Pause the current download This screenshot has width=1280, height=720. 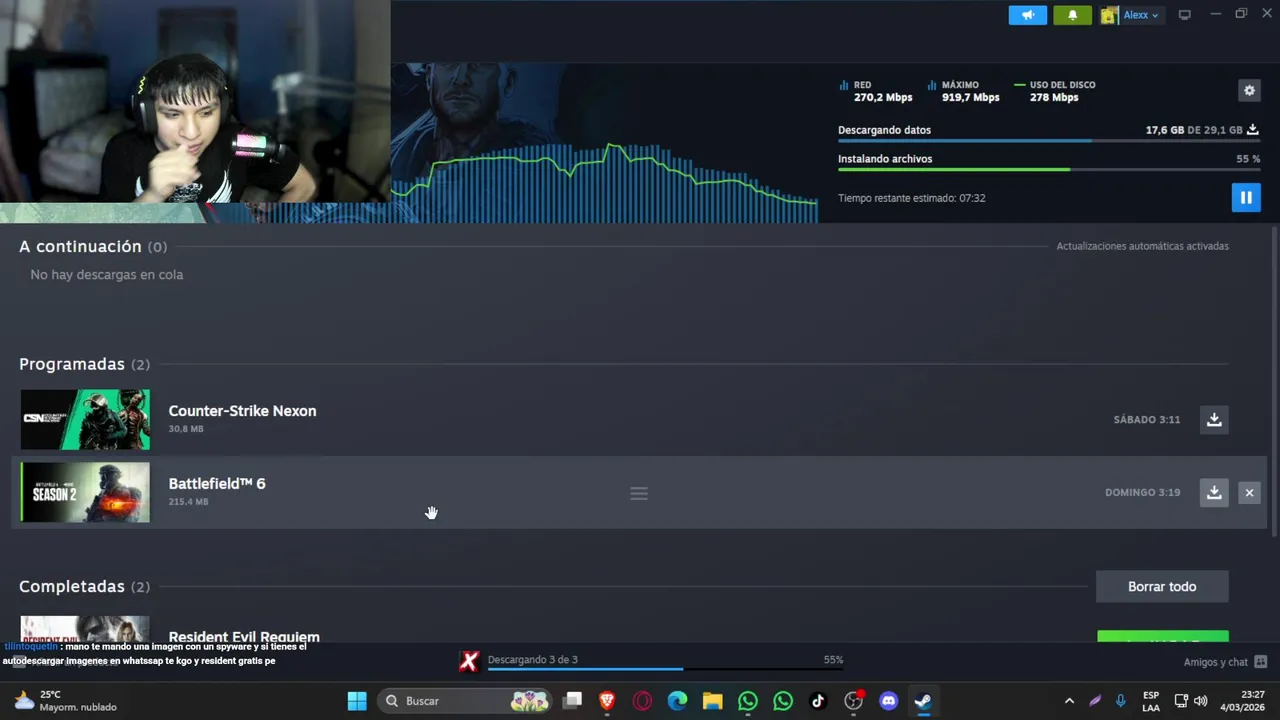tap(1246, 197)
